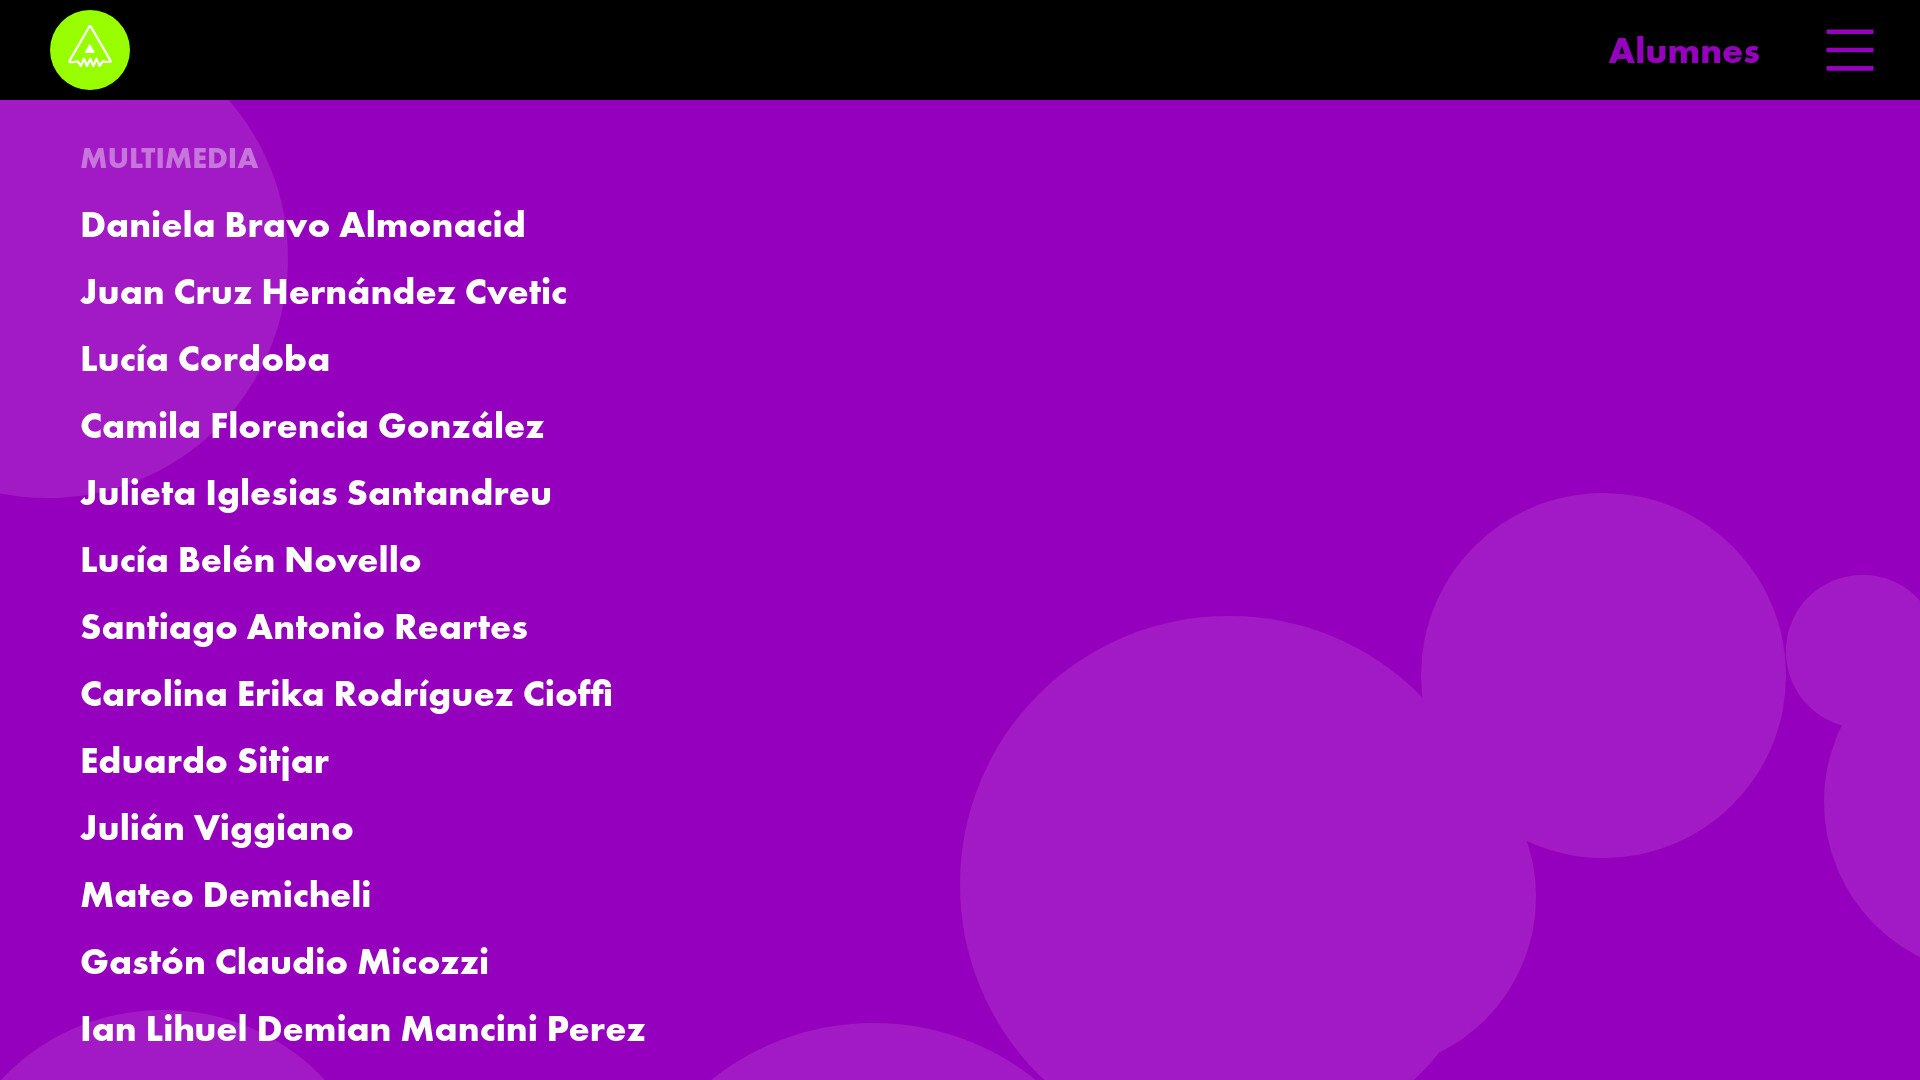Select Julián Viggiano
Screen dimensions: 1920x1080
click(217, 828)
